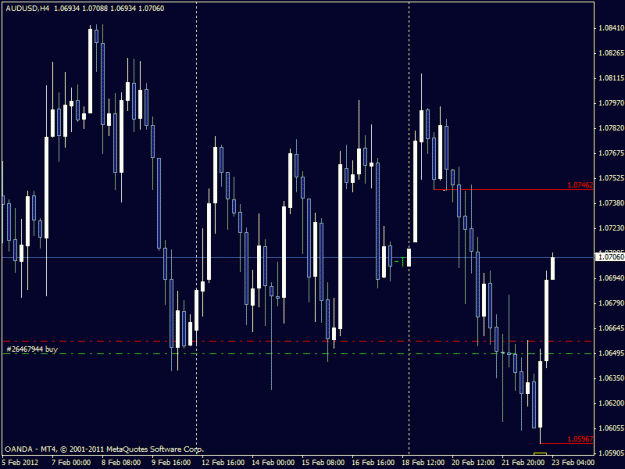Screen dimensions: 625x469
Task: Click the '9 Feb 16:00' time label
Action: click(171, 462)
